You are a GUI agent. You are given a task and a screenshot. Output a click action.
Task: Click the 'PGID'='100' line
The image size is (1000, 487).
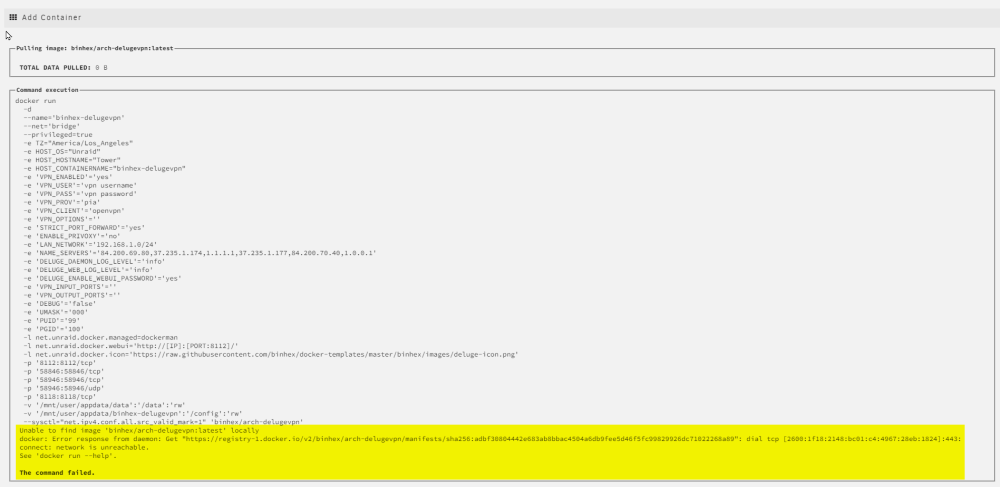[x=54, y=328]
